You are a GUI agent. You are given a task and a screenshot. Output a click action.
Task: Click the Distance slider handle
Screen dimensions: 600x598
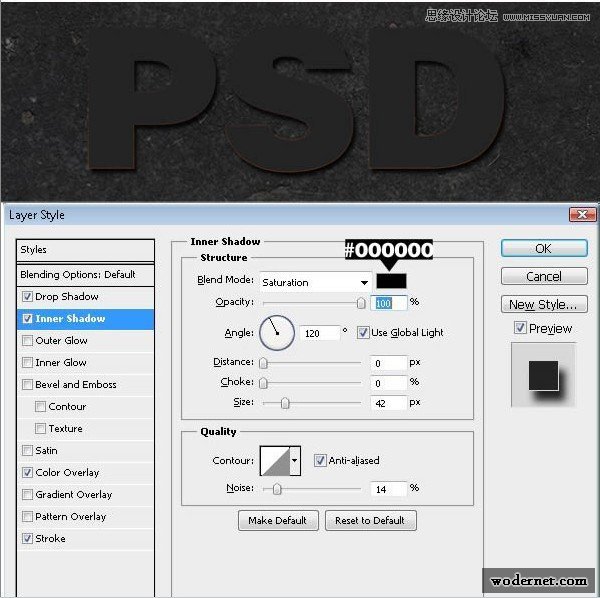[x=263, y=363]
